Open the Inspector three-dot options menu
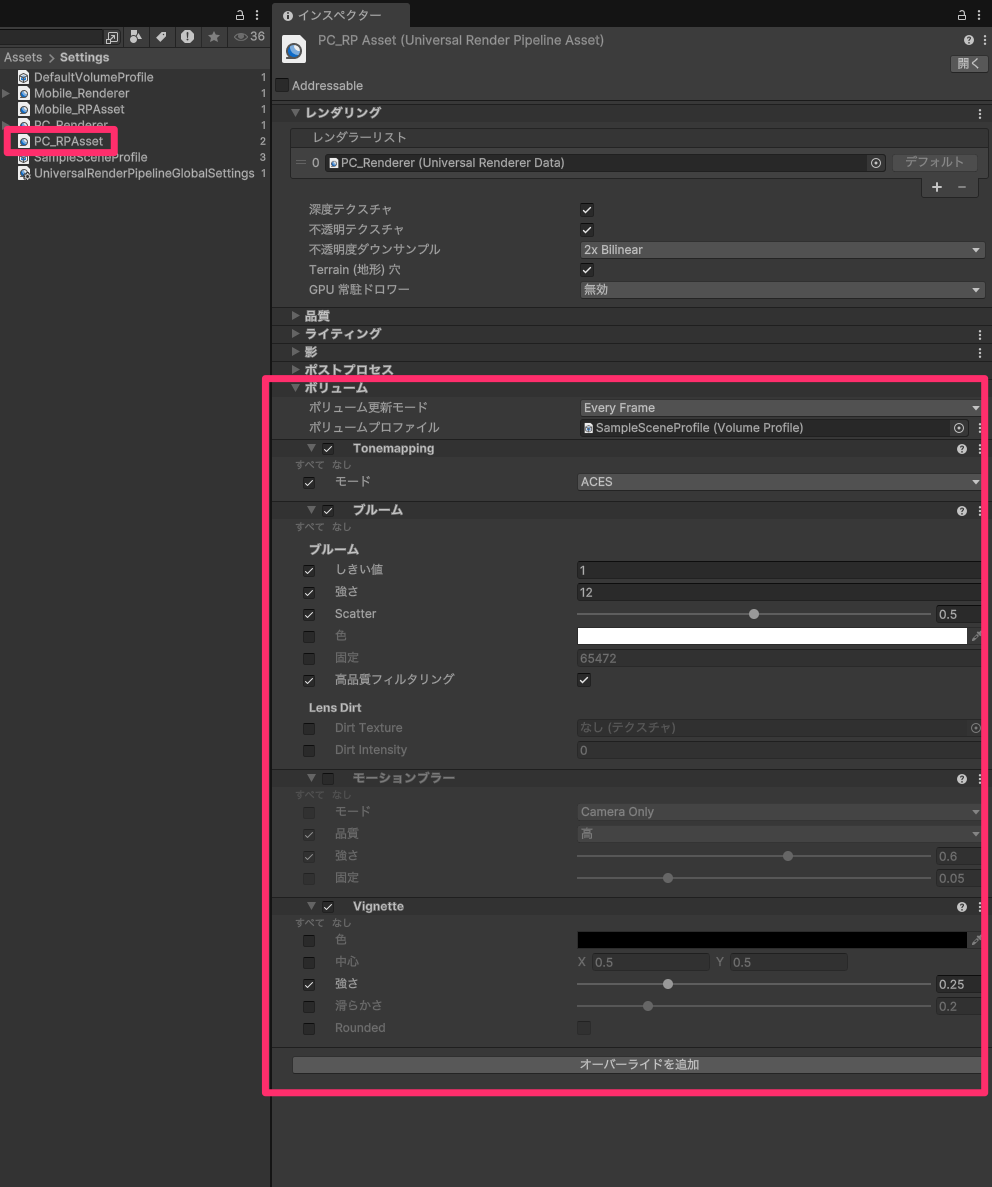The width and height of the screenshot is (992, 1187). [x=978, y=14]
